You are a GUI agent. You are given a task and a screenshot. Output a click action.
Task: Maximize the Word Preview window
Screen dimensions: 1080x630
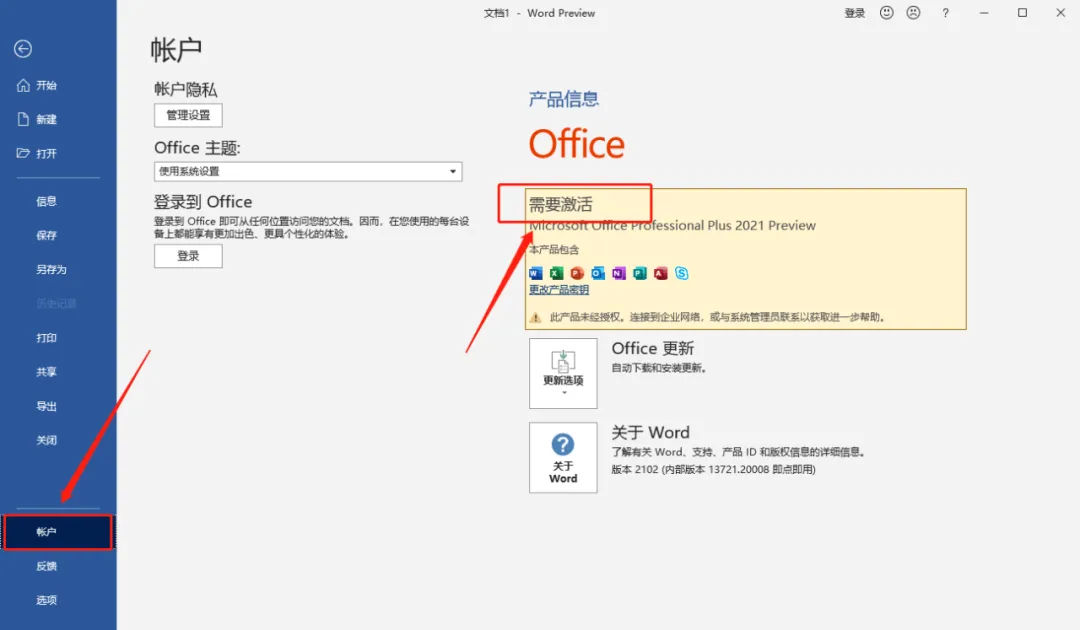point(1022,13)
